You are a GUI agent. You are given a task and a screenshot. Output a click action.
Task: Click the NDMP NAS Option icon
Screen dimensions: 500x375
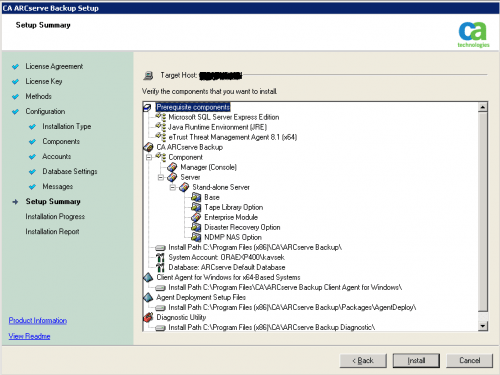[x=196, y=237]
